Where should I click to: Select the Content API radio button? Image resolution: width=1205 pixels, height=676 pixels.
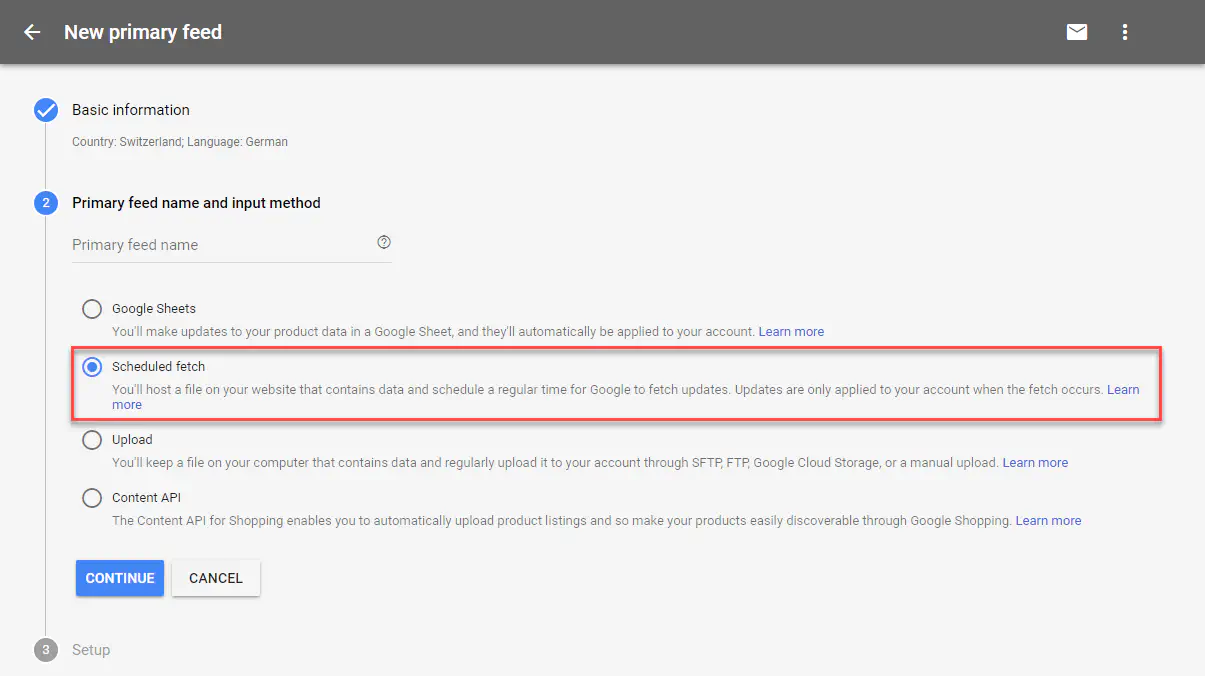(x=92, y=498)
